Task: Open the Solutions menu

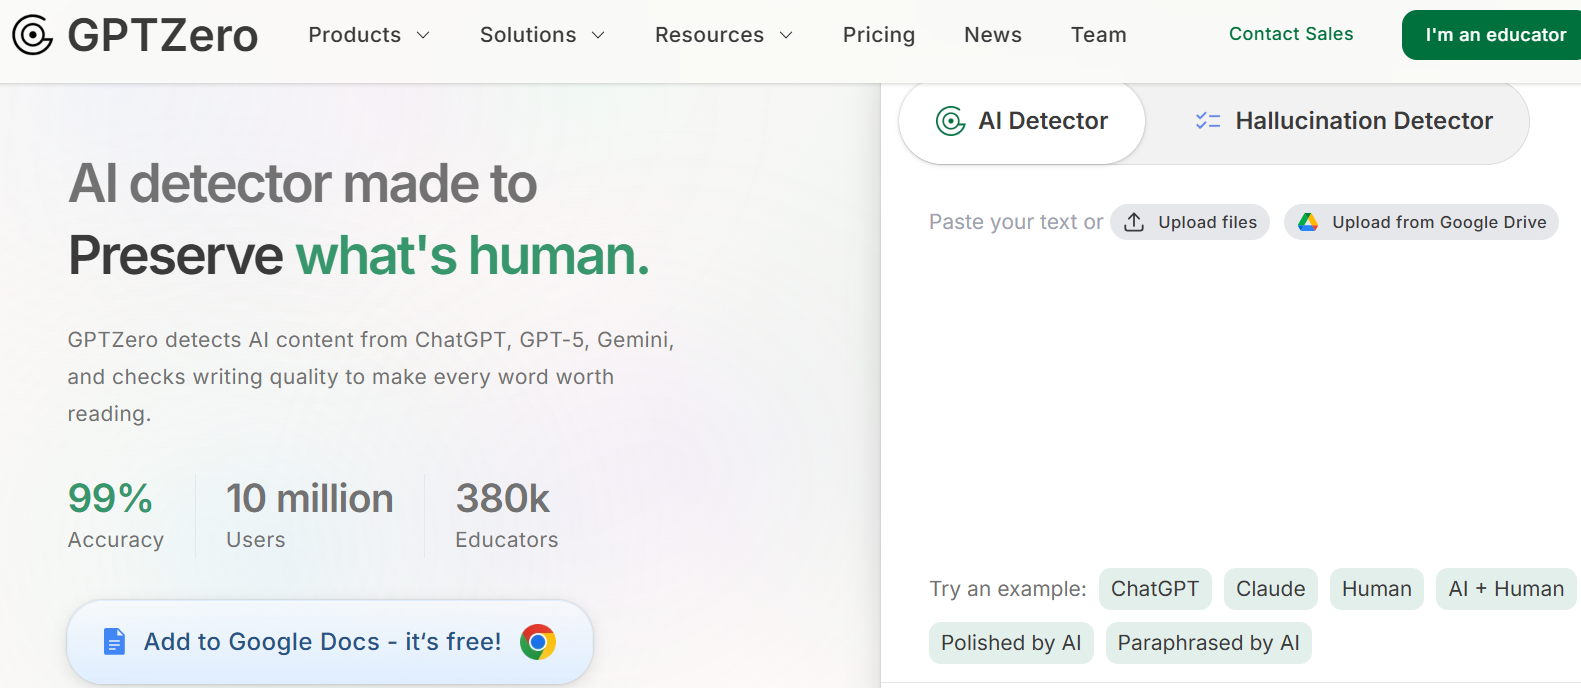Action: [x=543, y=35]
